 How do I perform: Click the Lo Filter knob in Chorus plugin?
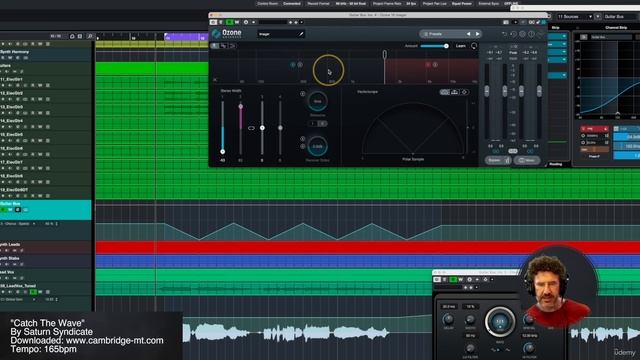[x=470, y=348]
